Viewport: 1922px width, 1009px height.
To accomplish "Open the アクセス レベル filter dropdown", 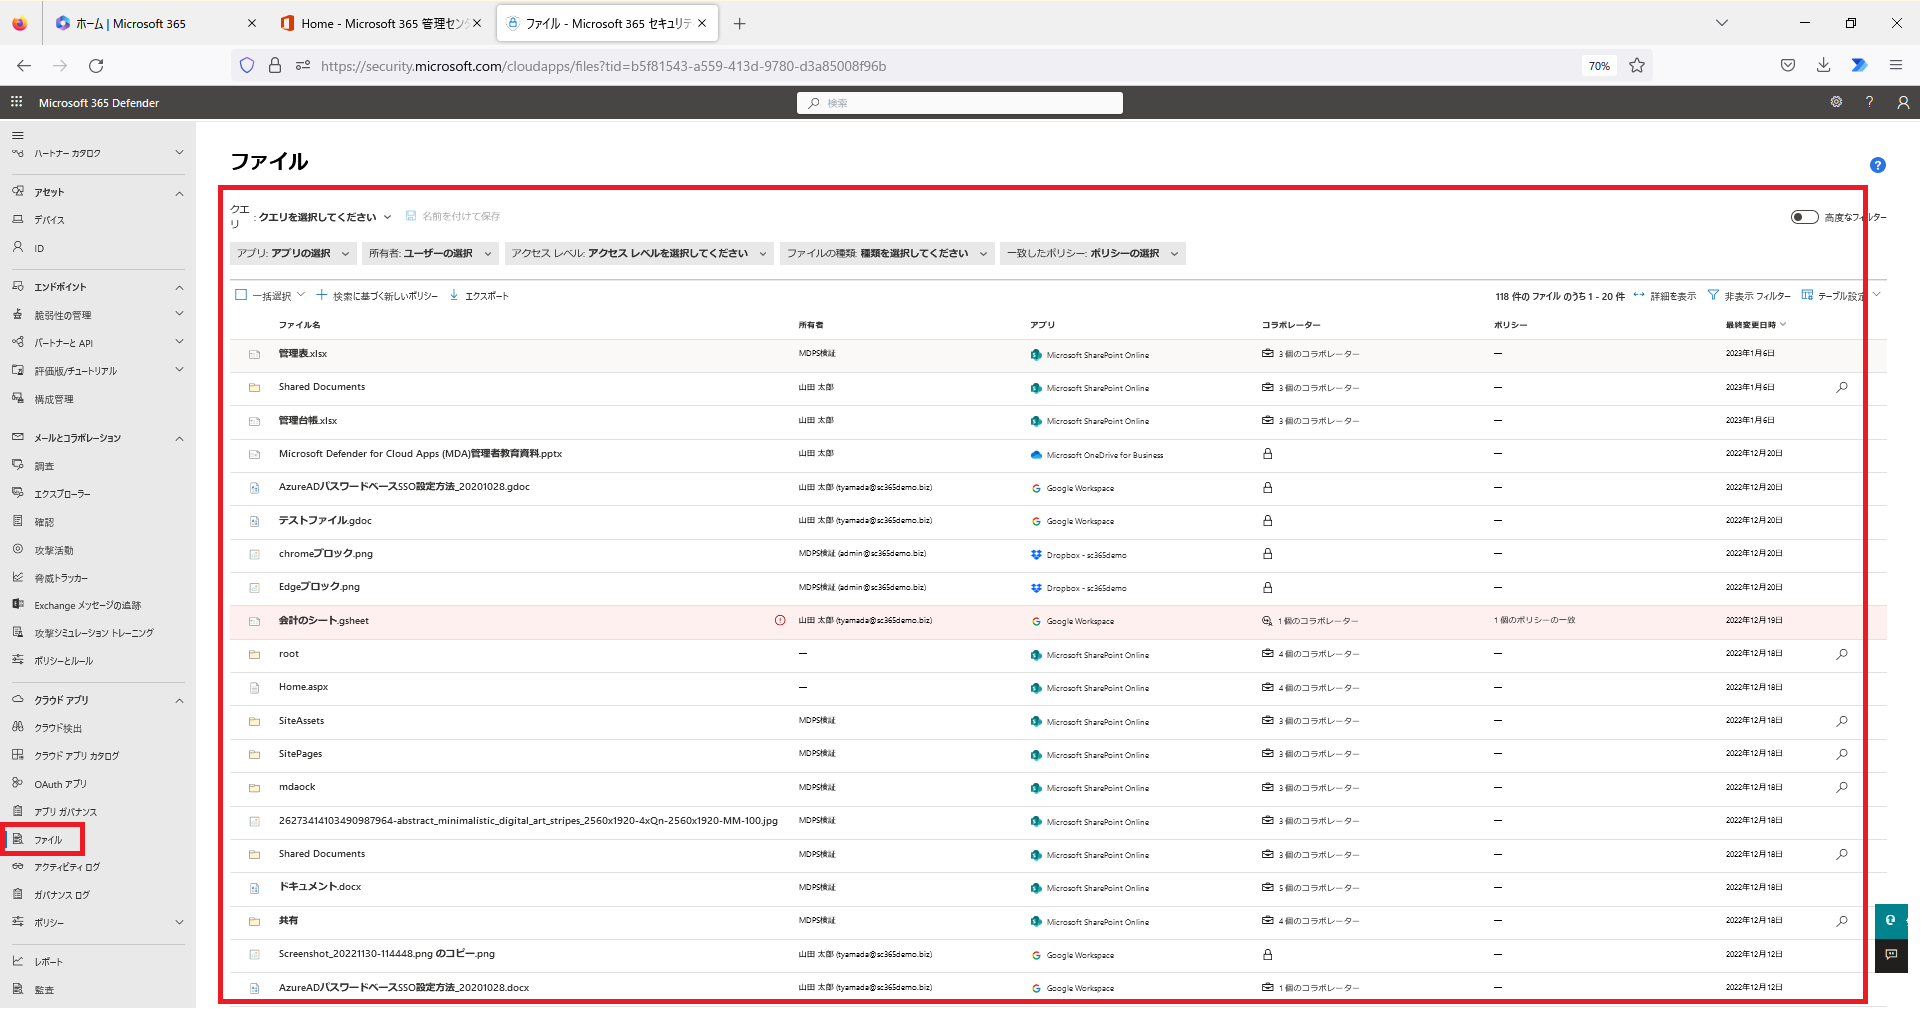I will tap(640, 254).
